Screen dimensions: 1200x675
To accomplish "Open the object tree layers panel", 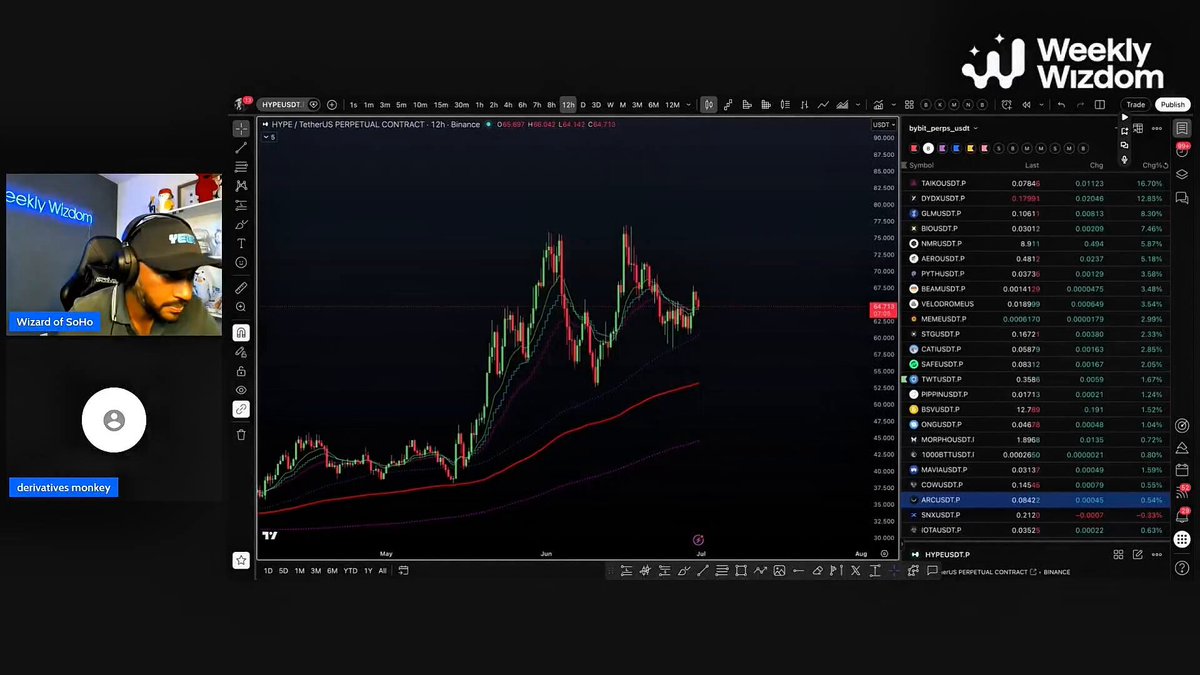I will click(x=1182, y=174).
